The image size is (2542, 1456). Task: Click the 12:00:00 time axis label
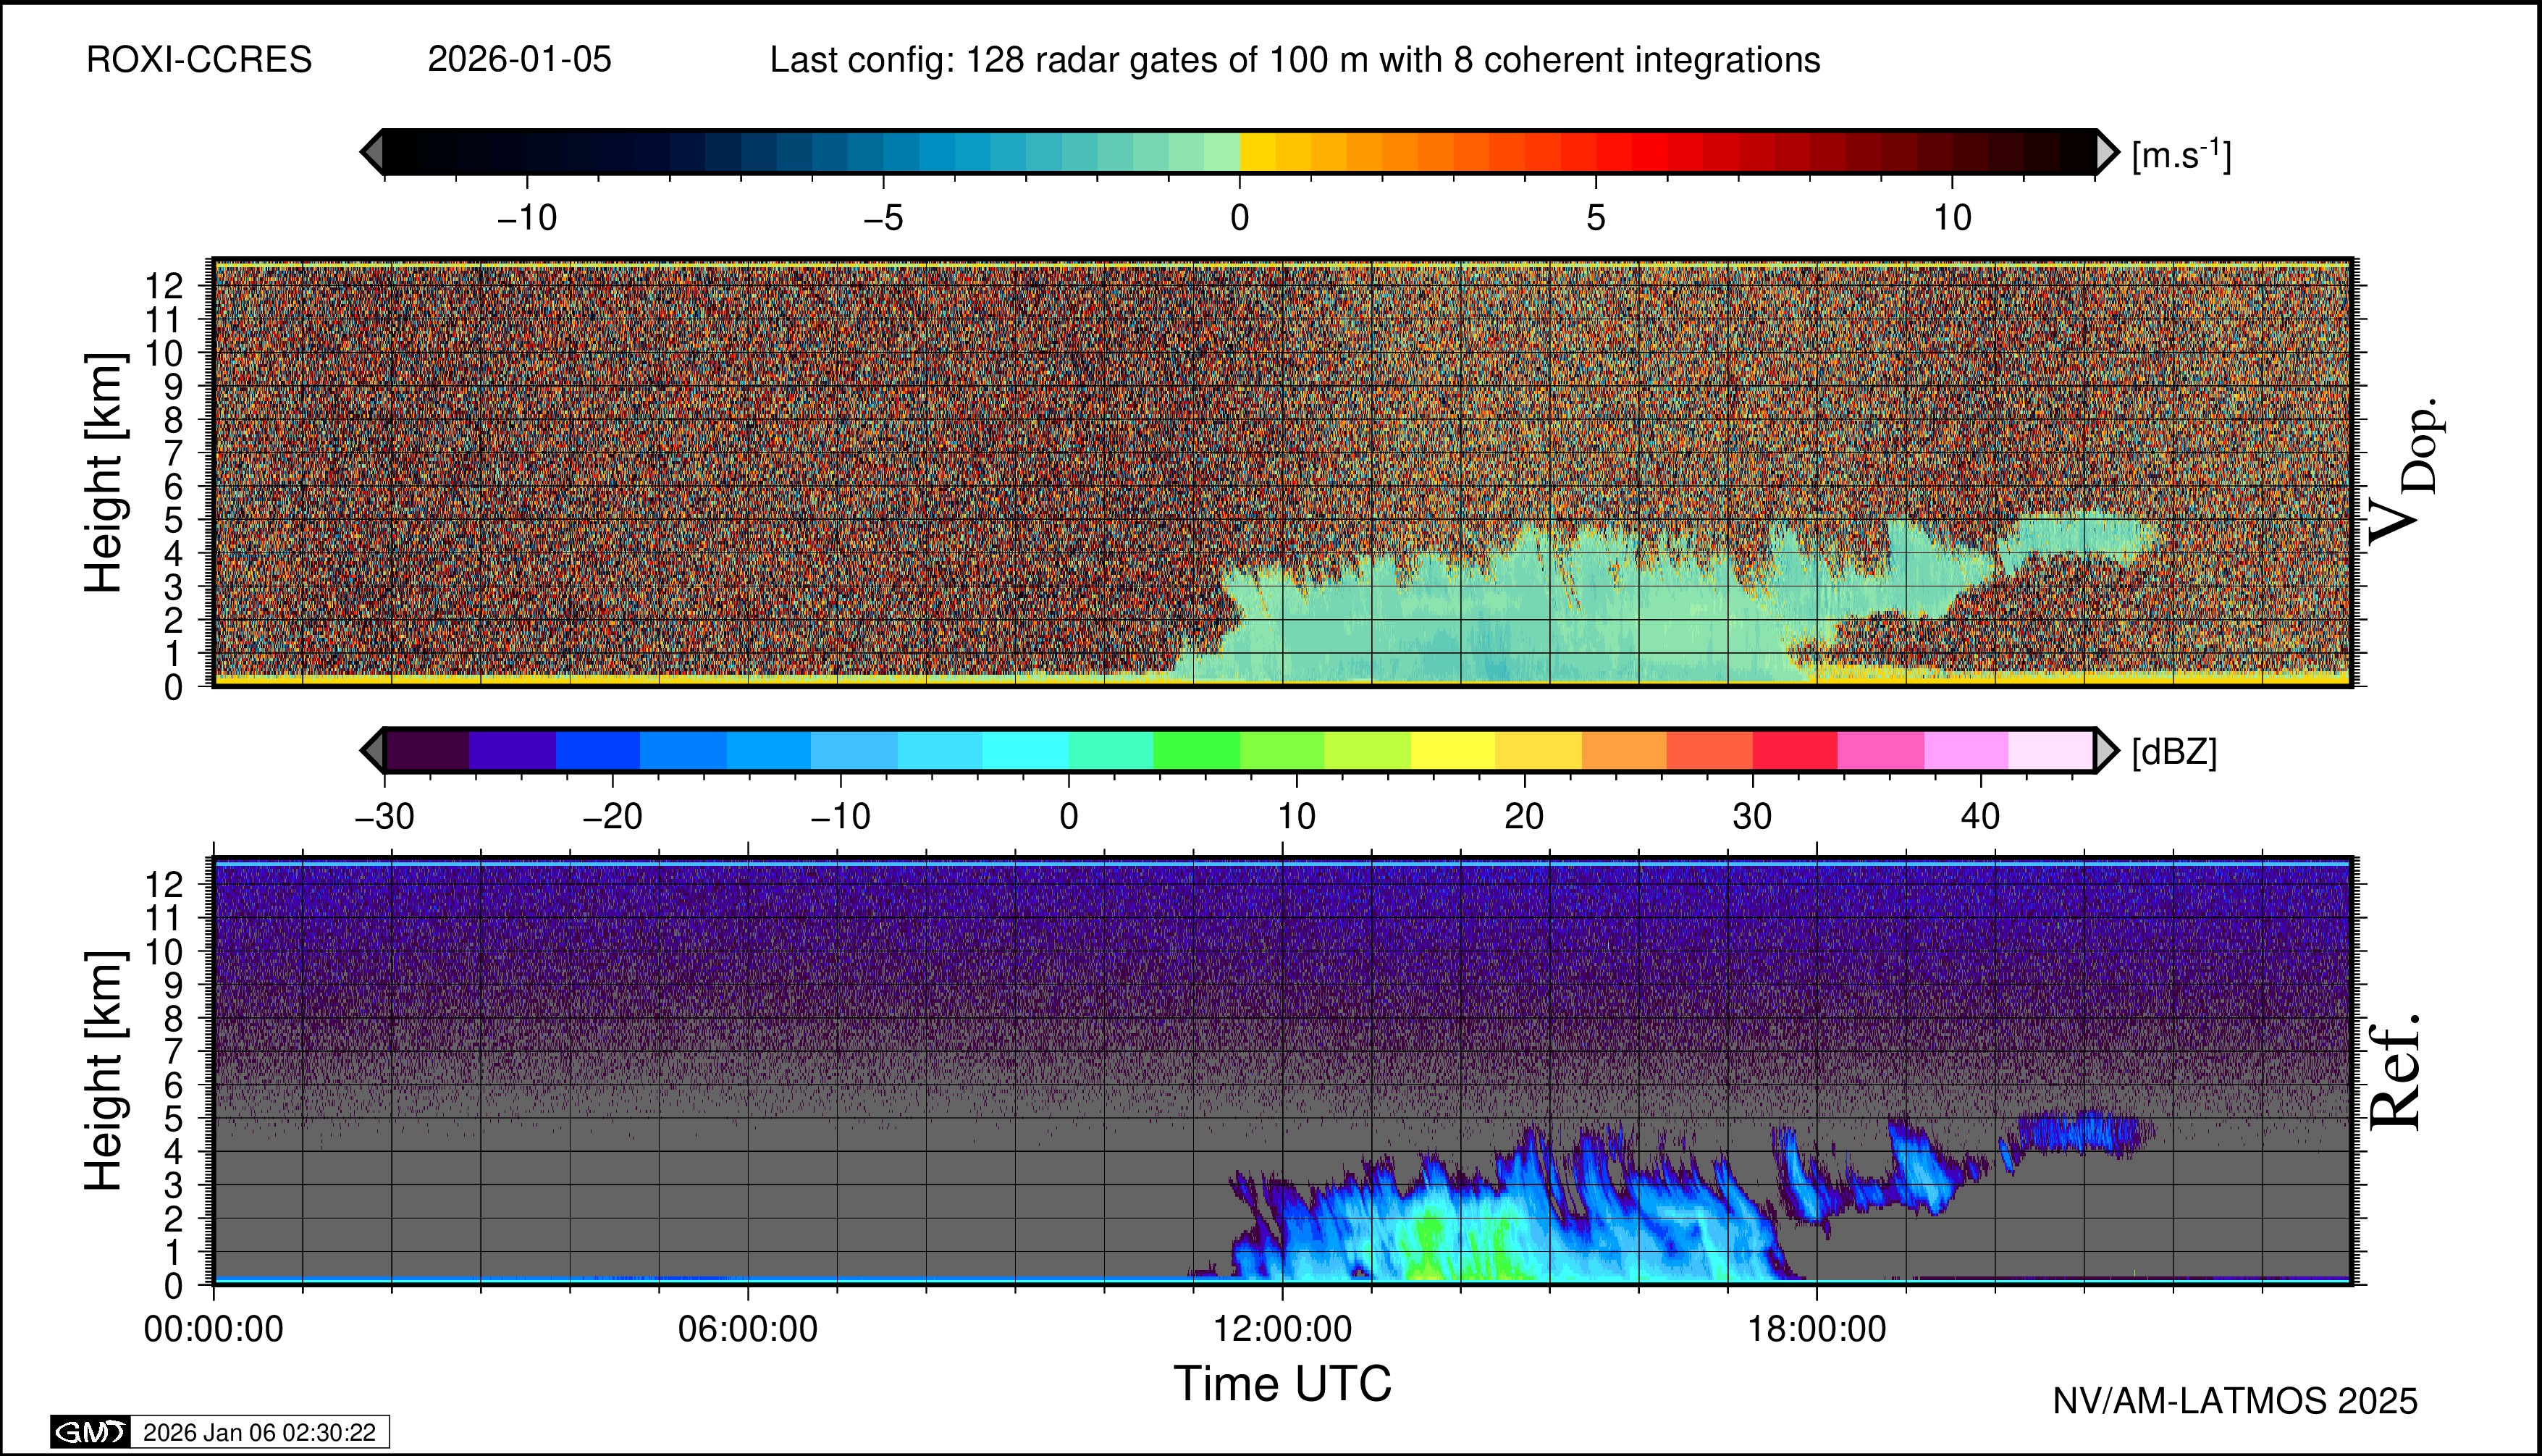[x=1282, y=1330]
